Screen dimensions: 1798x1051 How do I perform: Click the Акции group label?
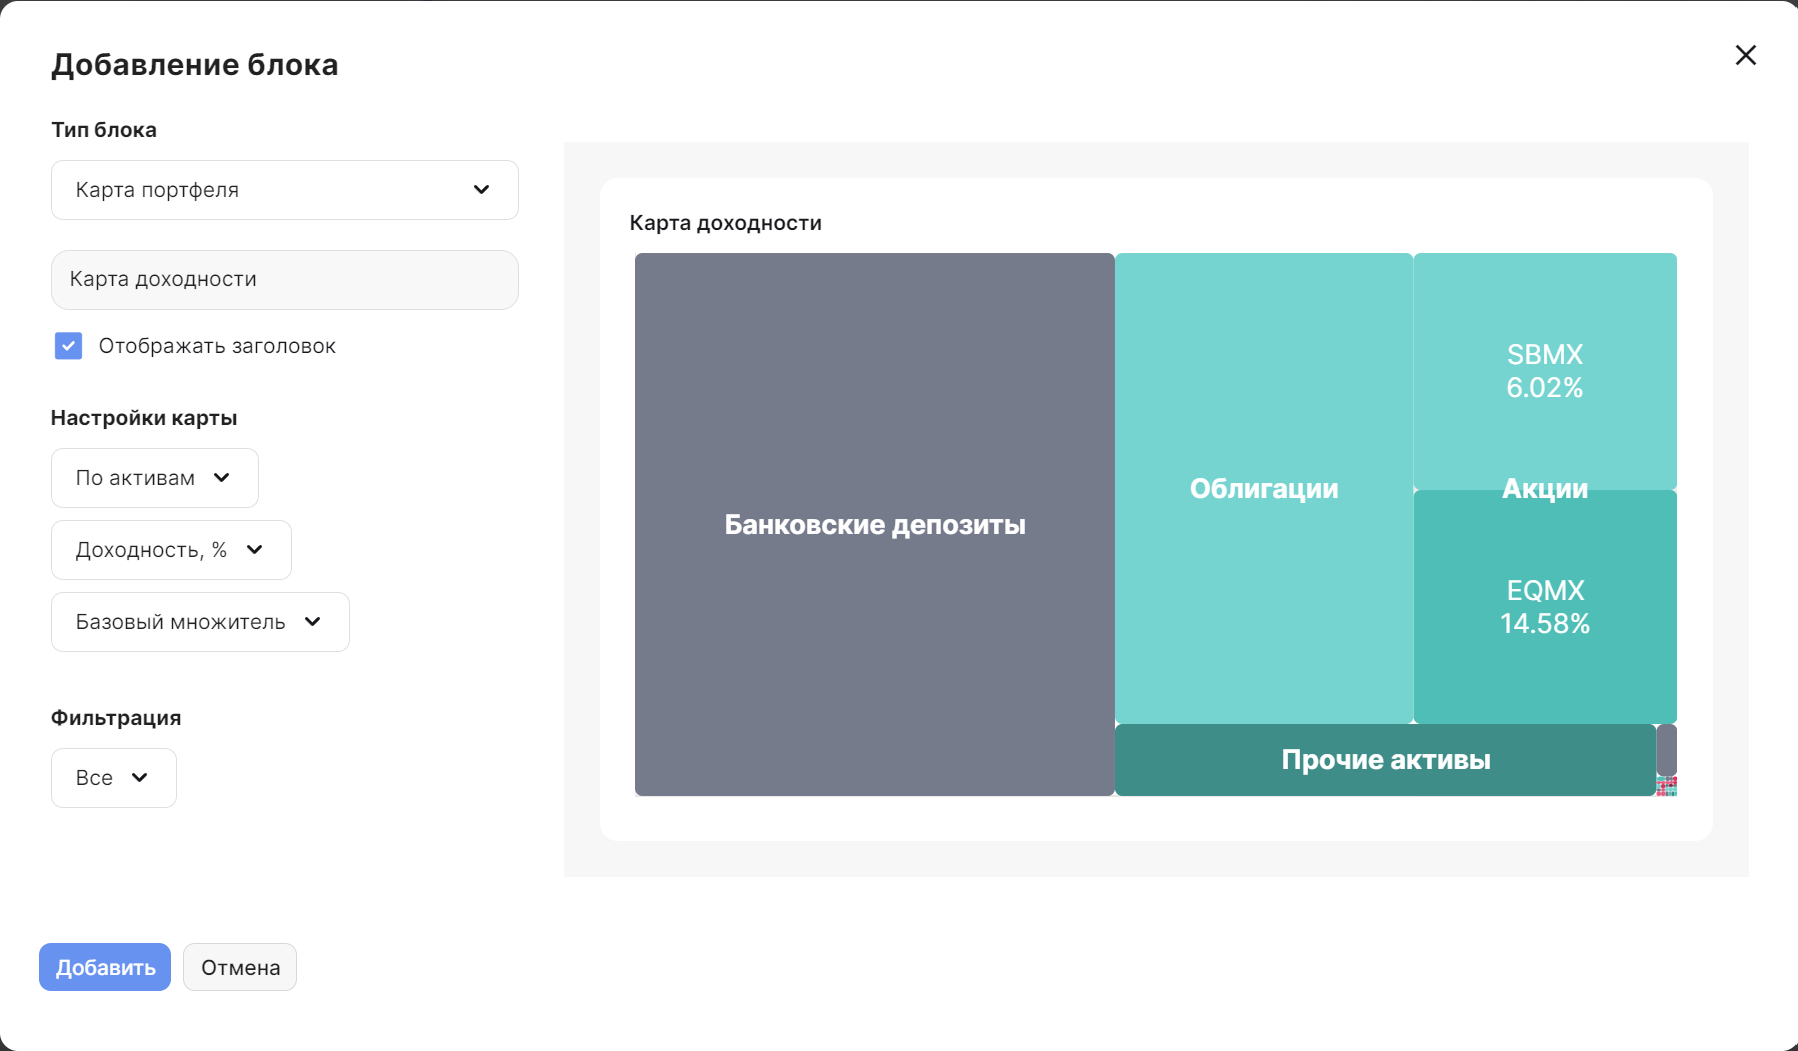(x=1545, y=488)
